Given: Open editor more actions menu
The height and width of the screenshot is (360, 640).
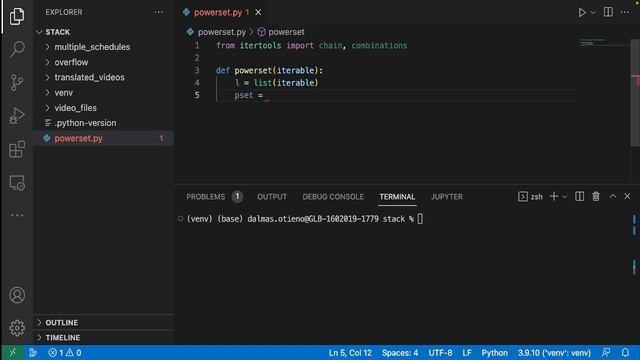Looking at the screenshot, I should pos(625,12).
